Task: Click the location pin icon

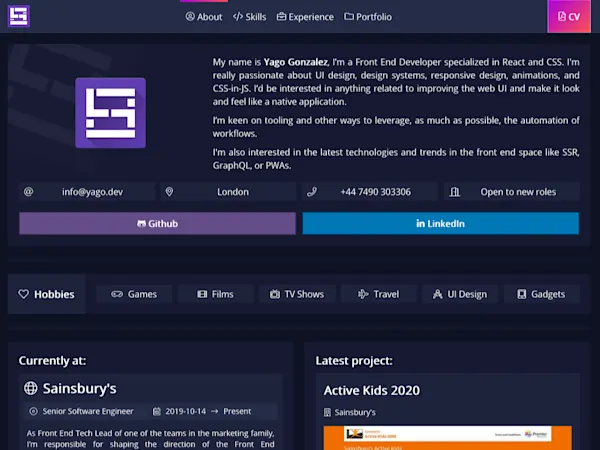Action: (x=169, y=192)
